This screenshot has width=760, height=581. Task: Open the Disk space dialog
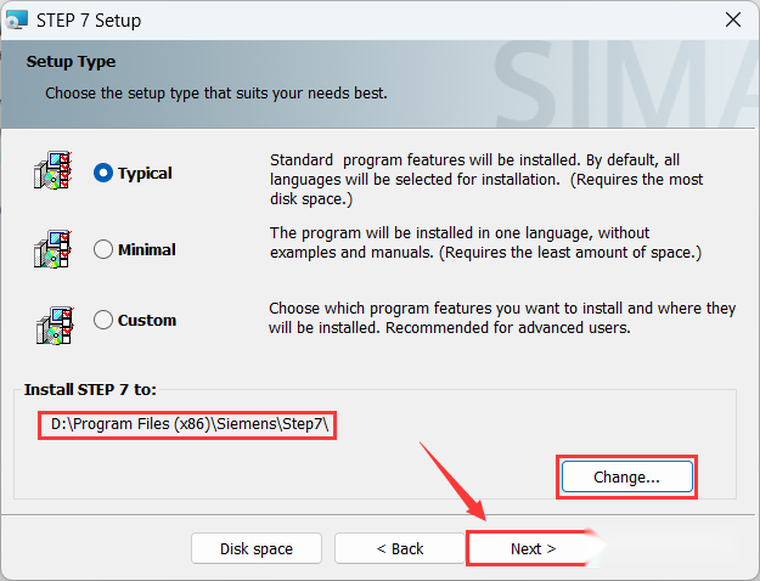point(256,548)
